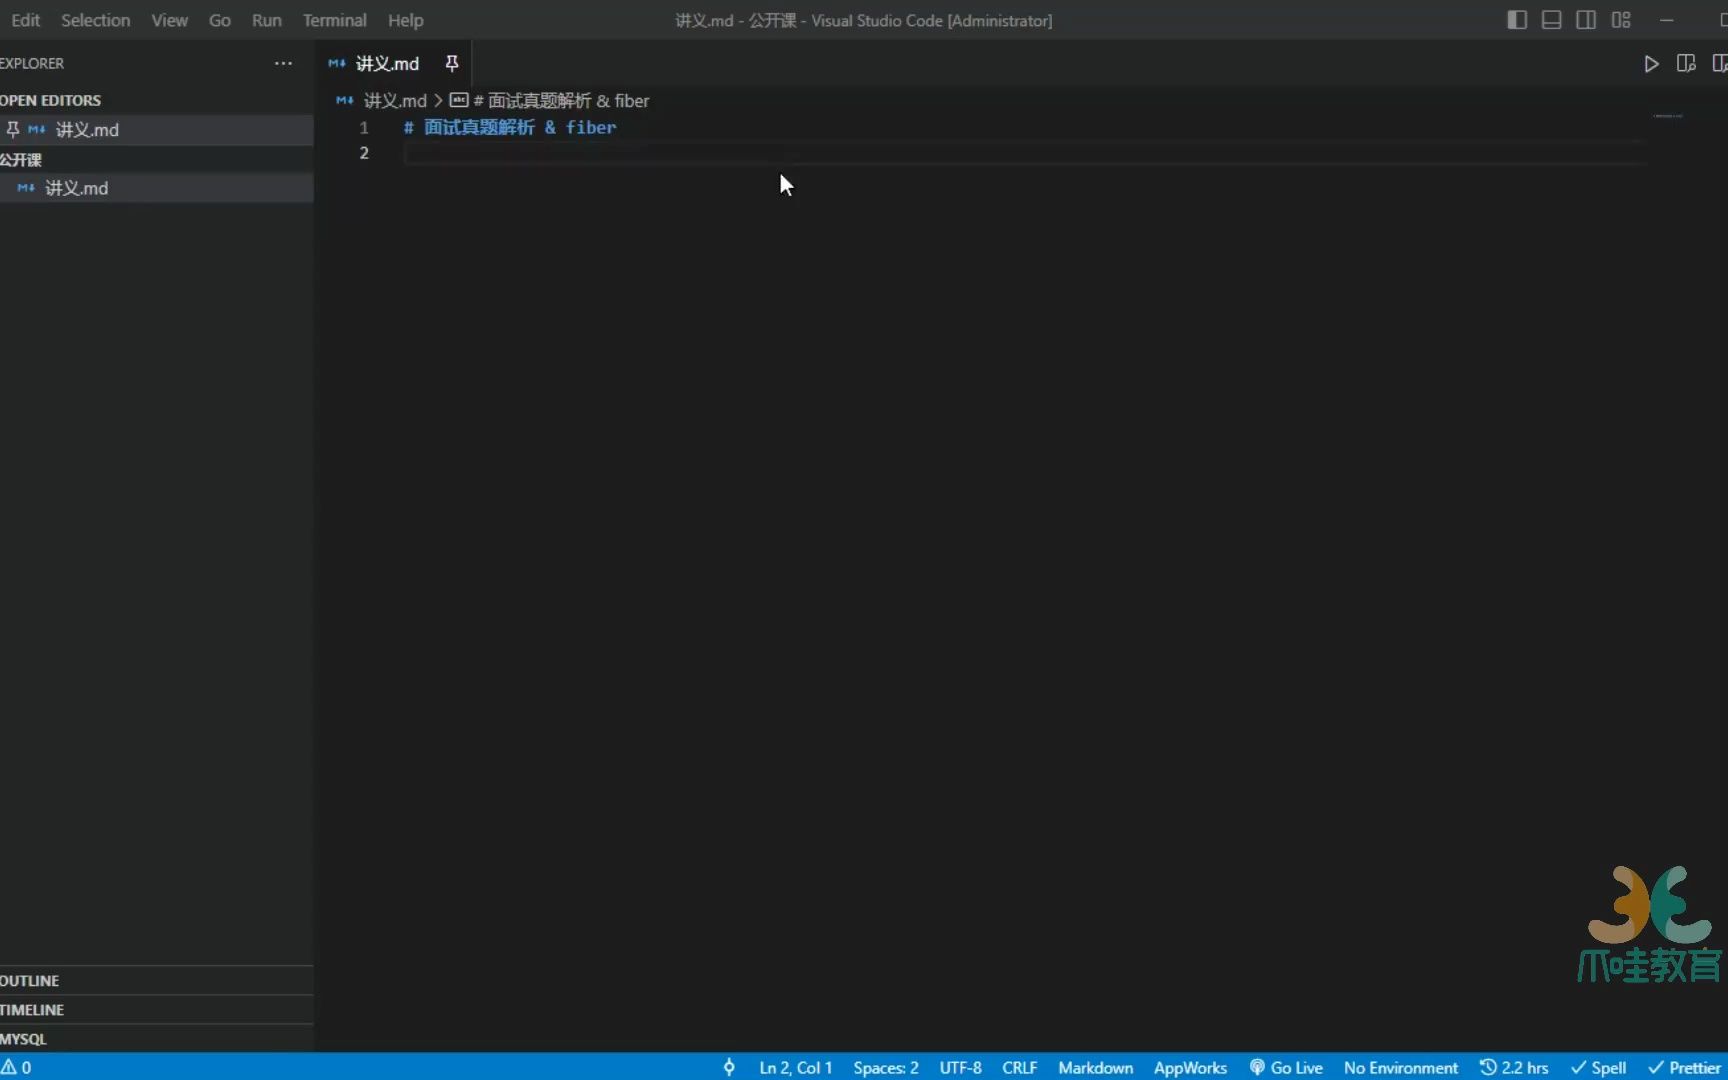Change language mode via Markdown

pos(1095,1067)
